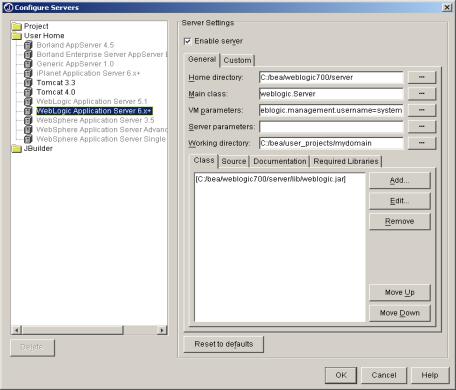This screenshot has height=390, width=456.
Task: Click the Add... button
Action: pos(400,180)
